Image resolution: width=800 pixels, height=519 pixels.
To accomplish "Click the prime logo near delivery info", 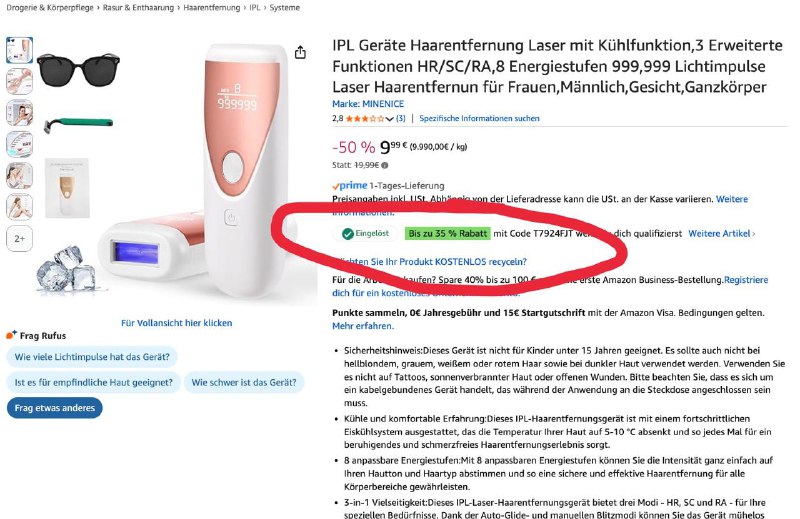I will point(349,186).
